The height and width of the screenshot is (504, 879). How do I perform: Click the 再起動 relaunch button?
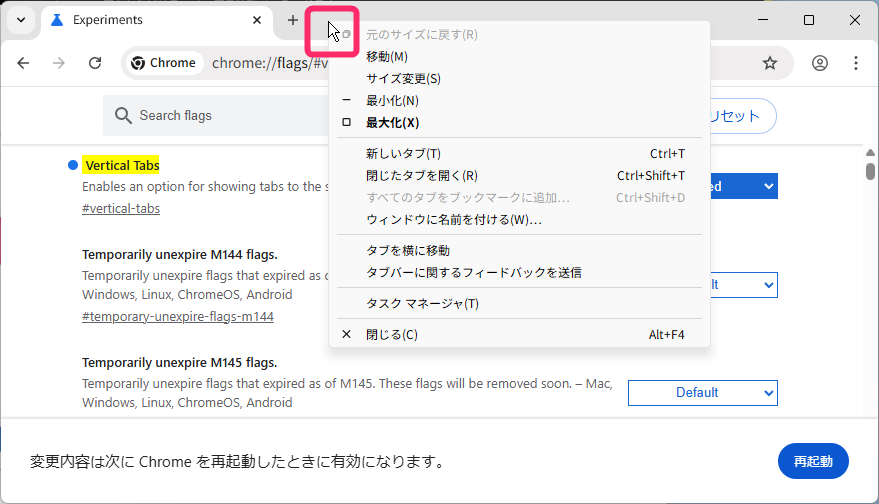click(813, 461)
